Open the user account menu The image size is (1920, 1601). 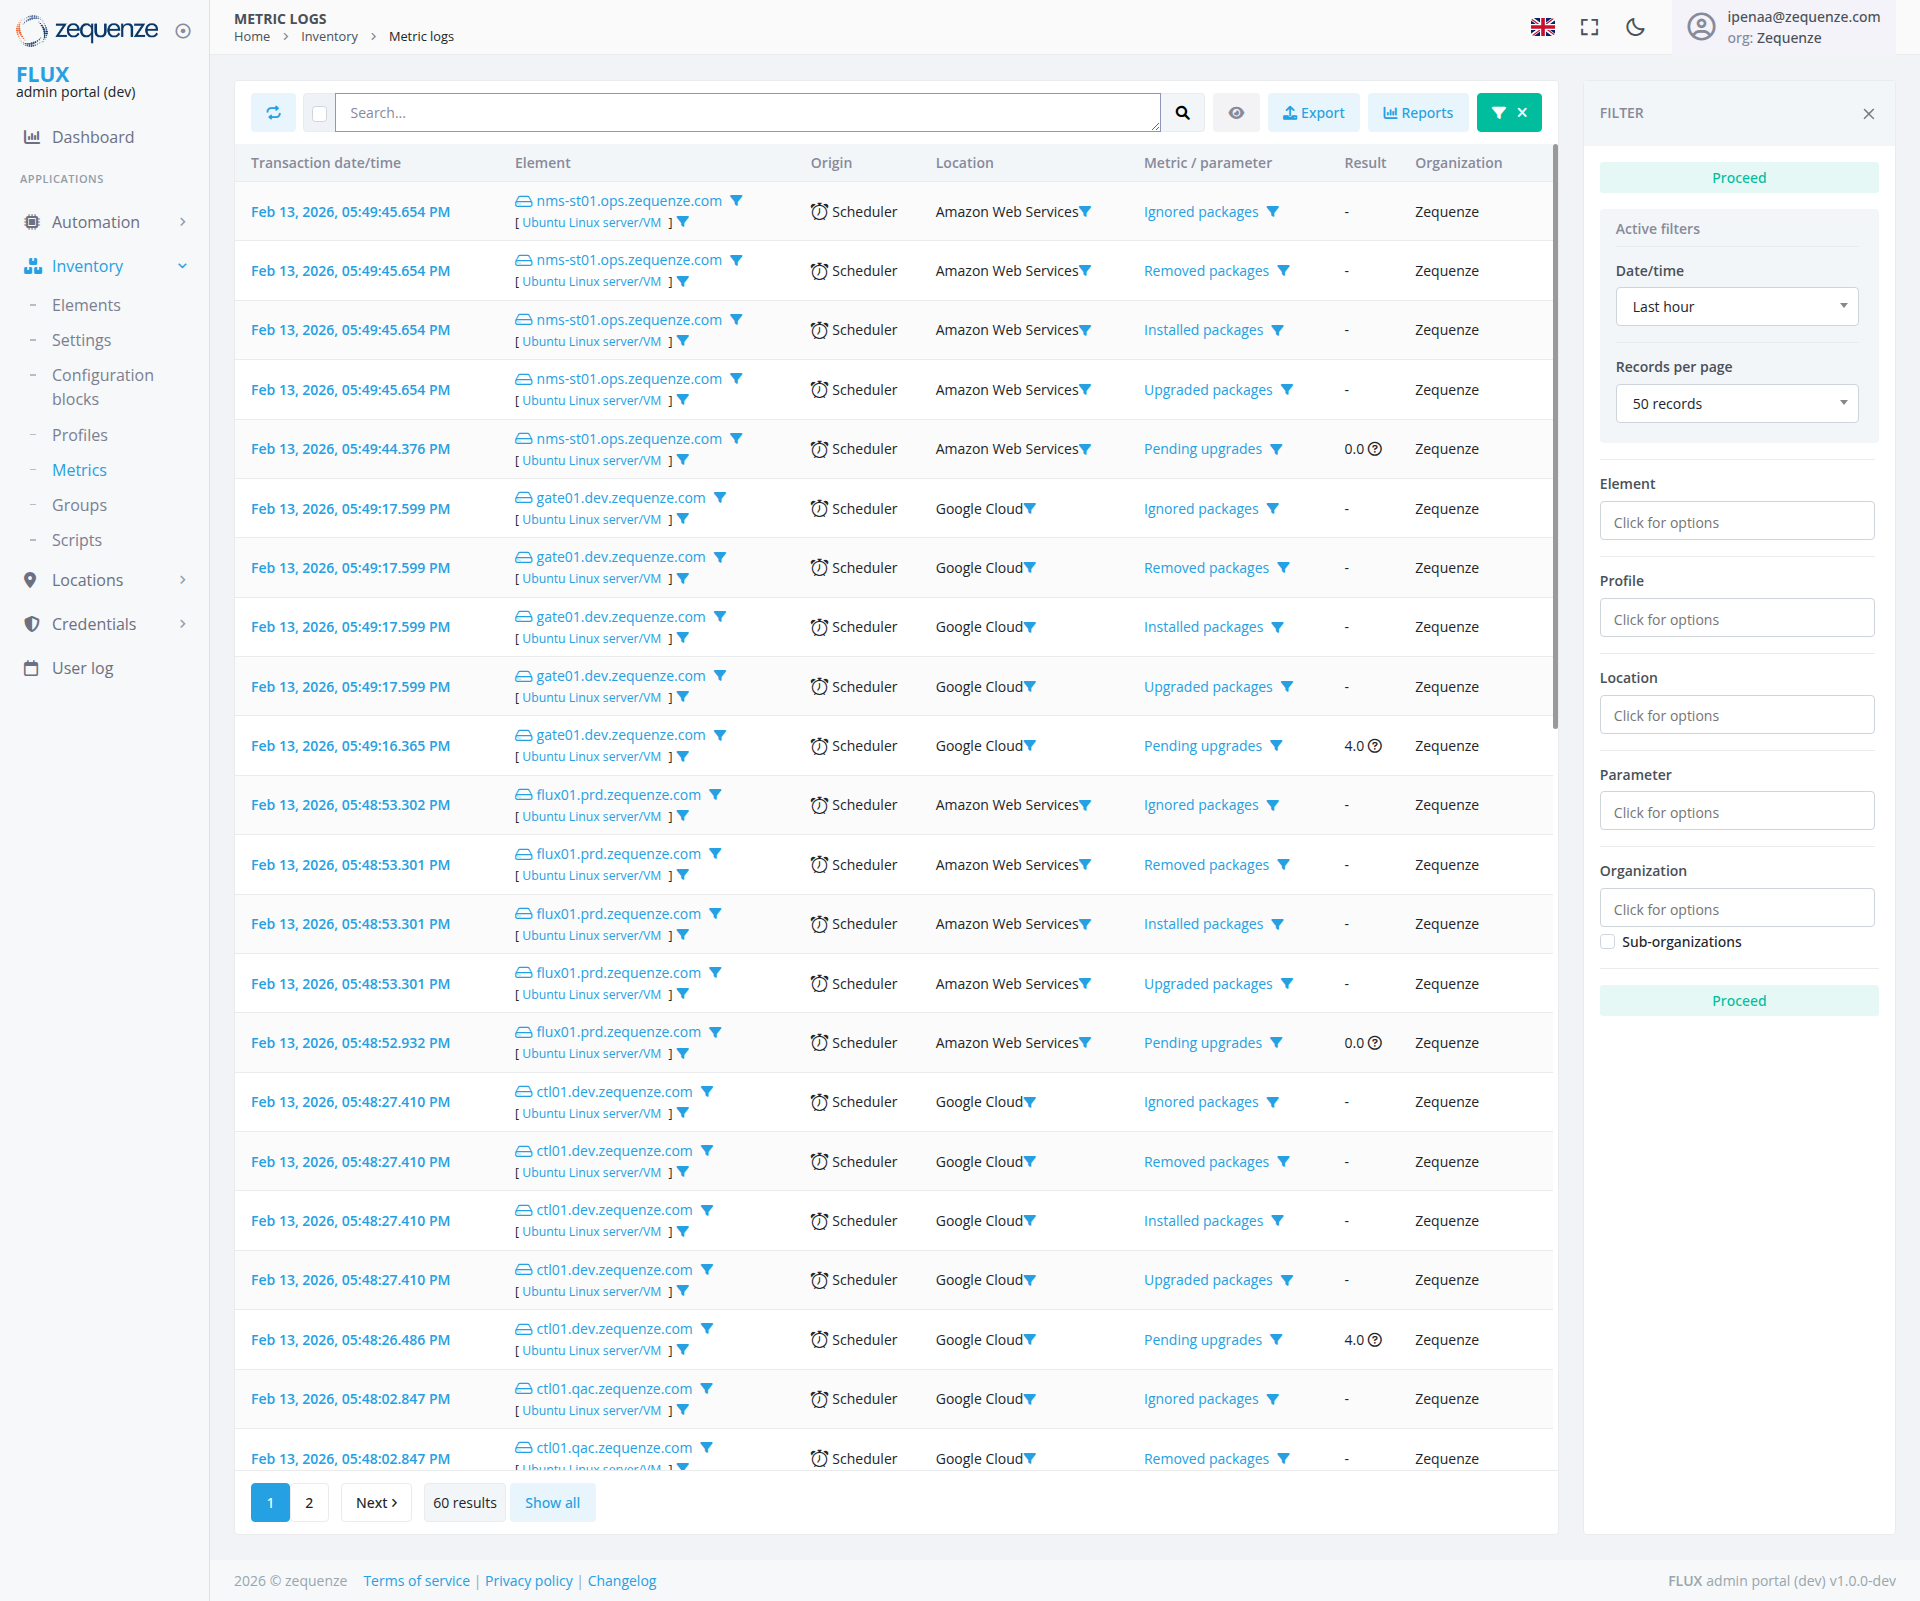pos(1701,27)
